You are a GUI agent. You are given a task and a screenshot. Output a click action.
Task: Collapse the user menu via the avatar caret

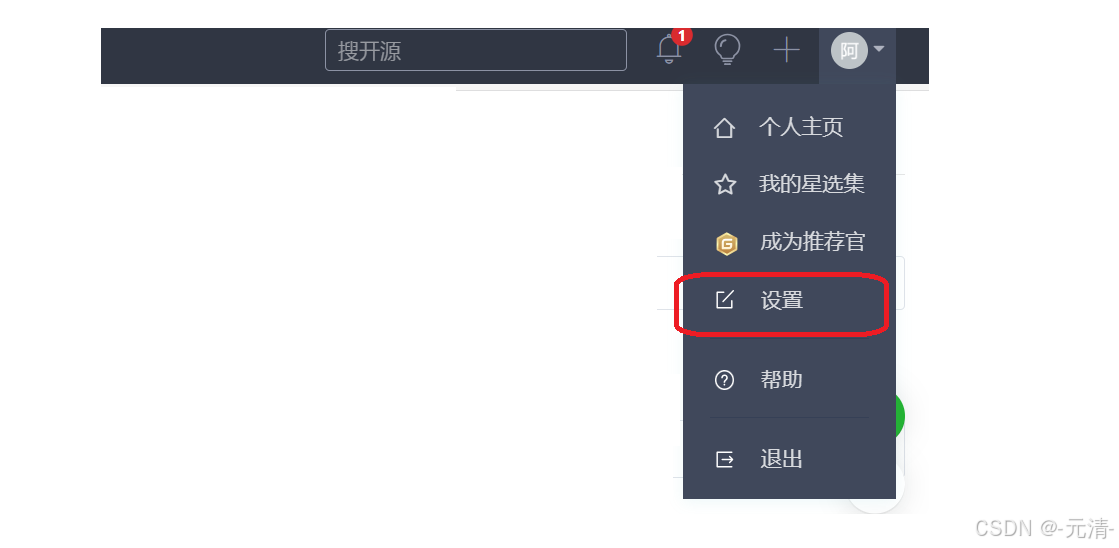click(879, 49)
